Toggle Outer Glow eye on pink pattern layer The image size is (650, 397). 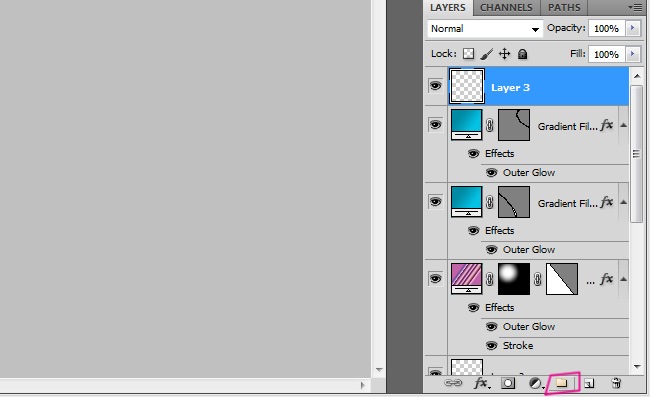pyautogui.click(x=492, y=327)
